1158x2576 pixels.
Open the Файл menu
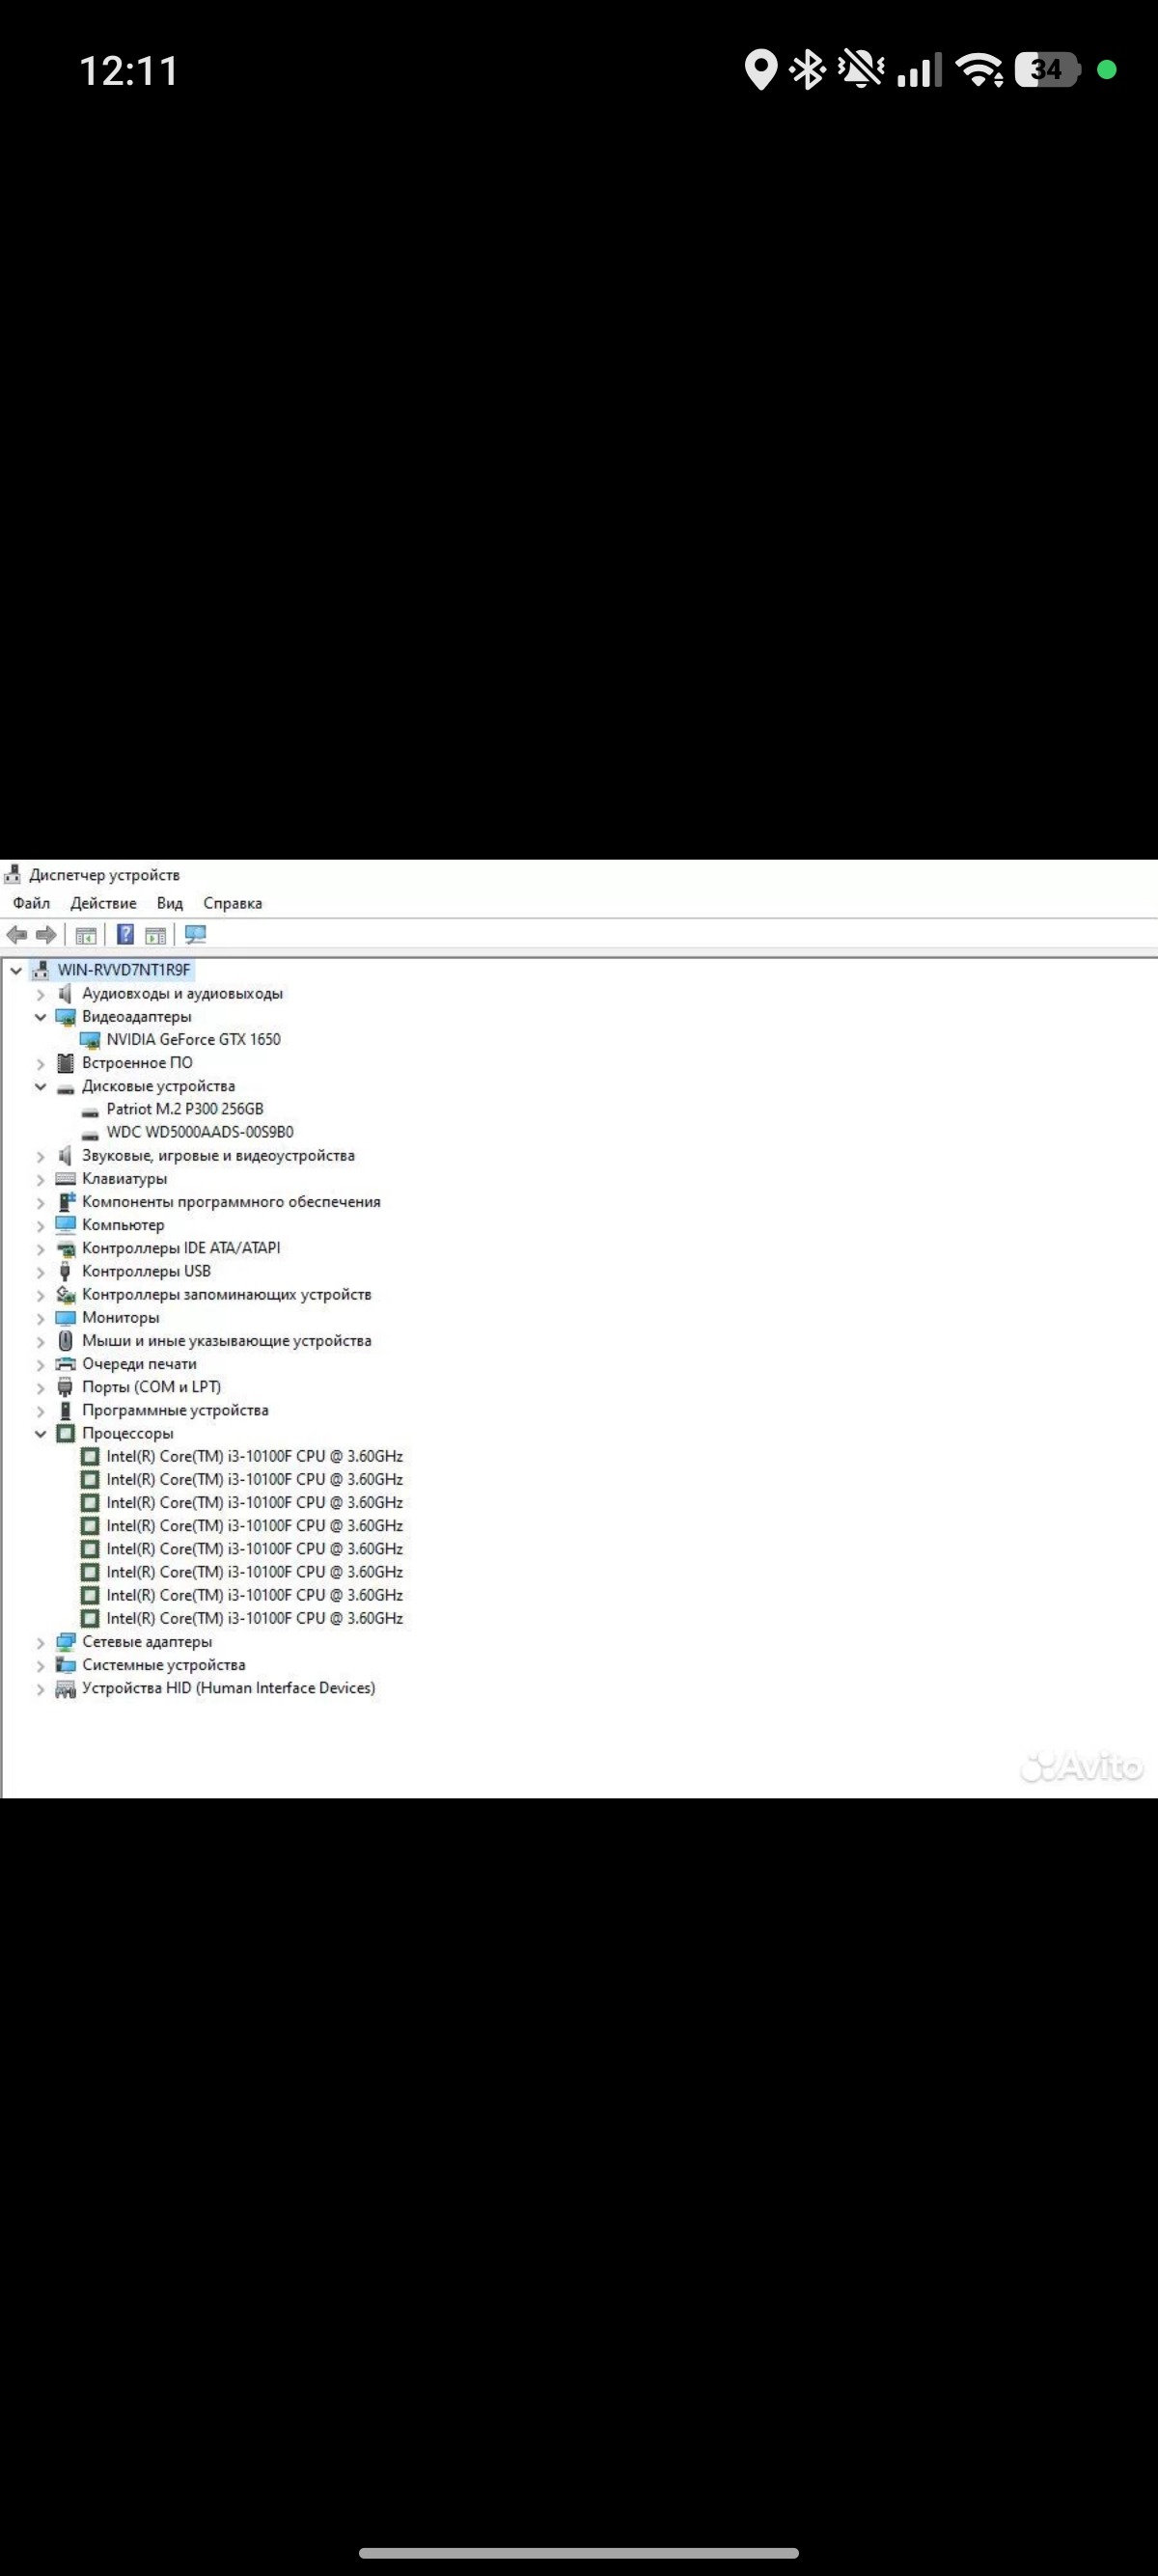tap(31, 903)
